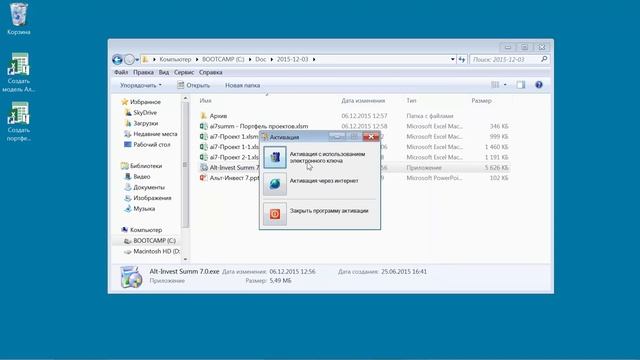Sort by the Тип column header
The image size is (640, 360).
[x=411, y=100]
